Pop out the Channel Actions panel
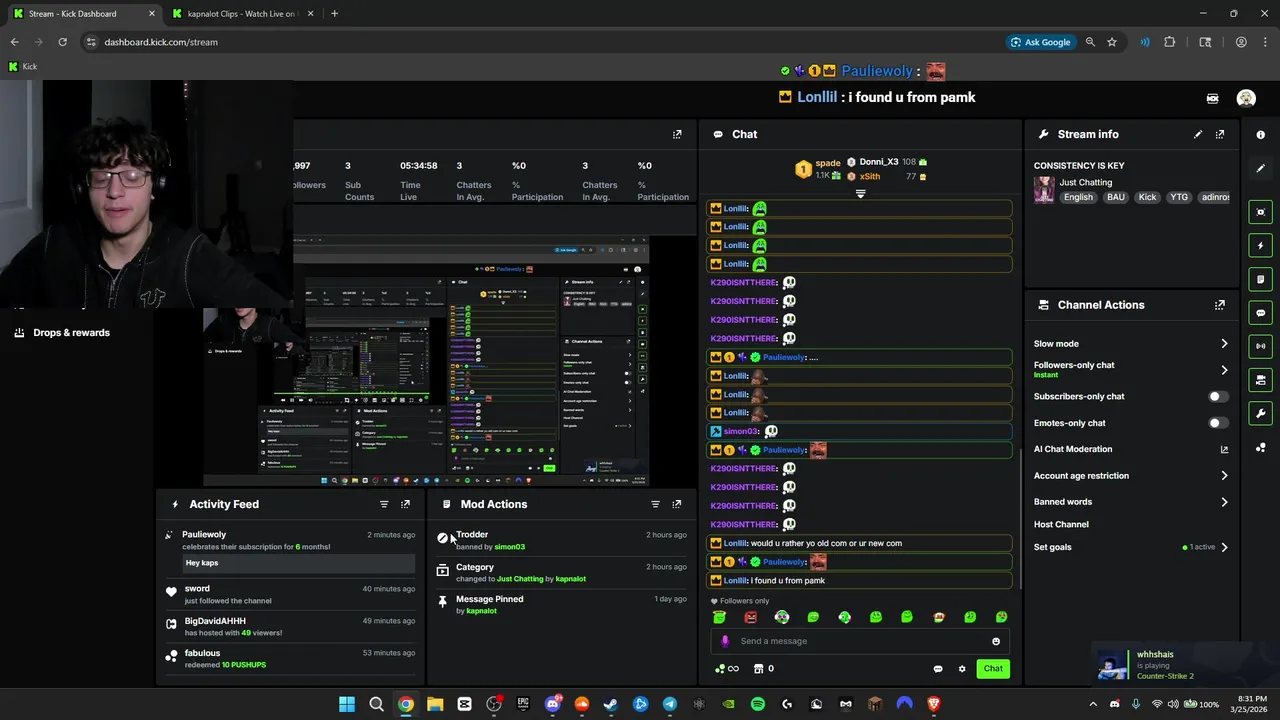This screenshot has height=720, width=1280. (x=1220, y=305)
